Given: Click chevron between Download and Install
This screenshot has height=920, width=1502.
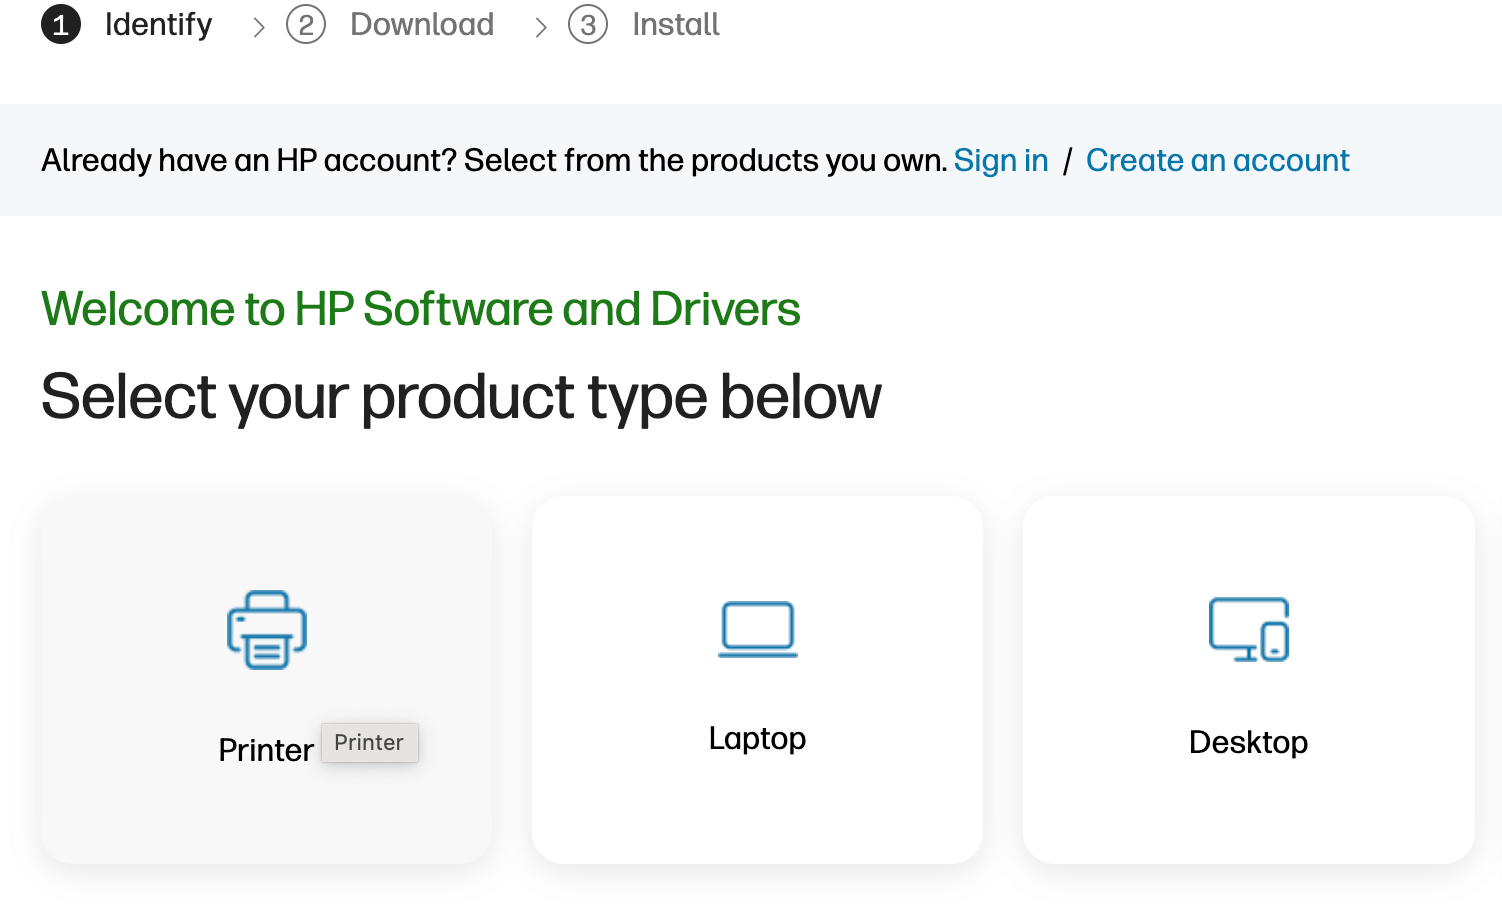Looking at the screenshot, I should pyautogui.click(x=541, y=27).
